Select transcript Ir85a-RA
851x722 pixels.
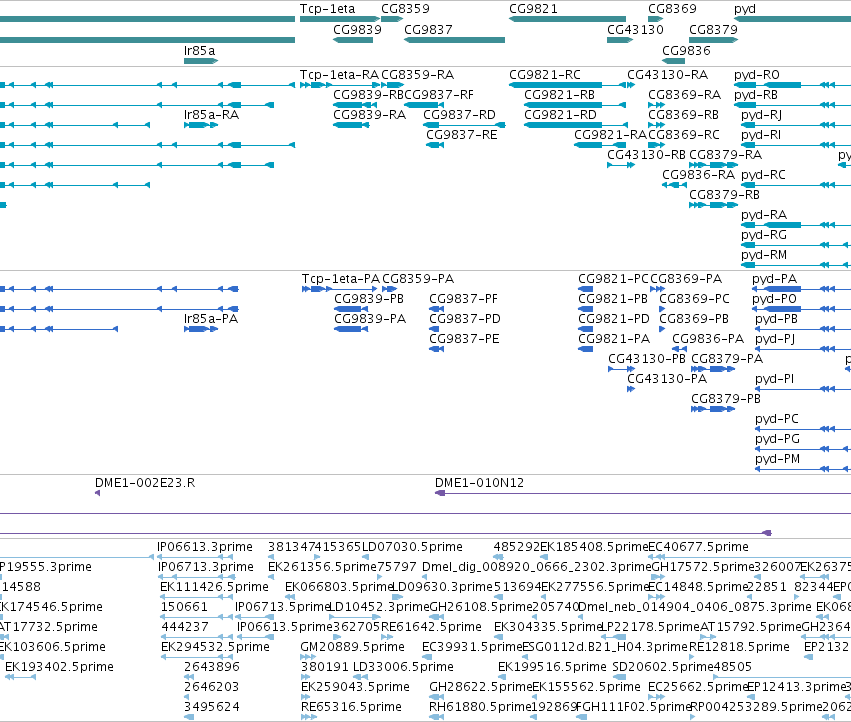(x=211, y=115)
